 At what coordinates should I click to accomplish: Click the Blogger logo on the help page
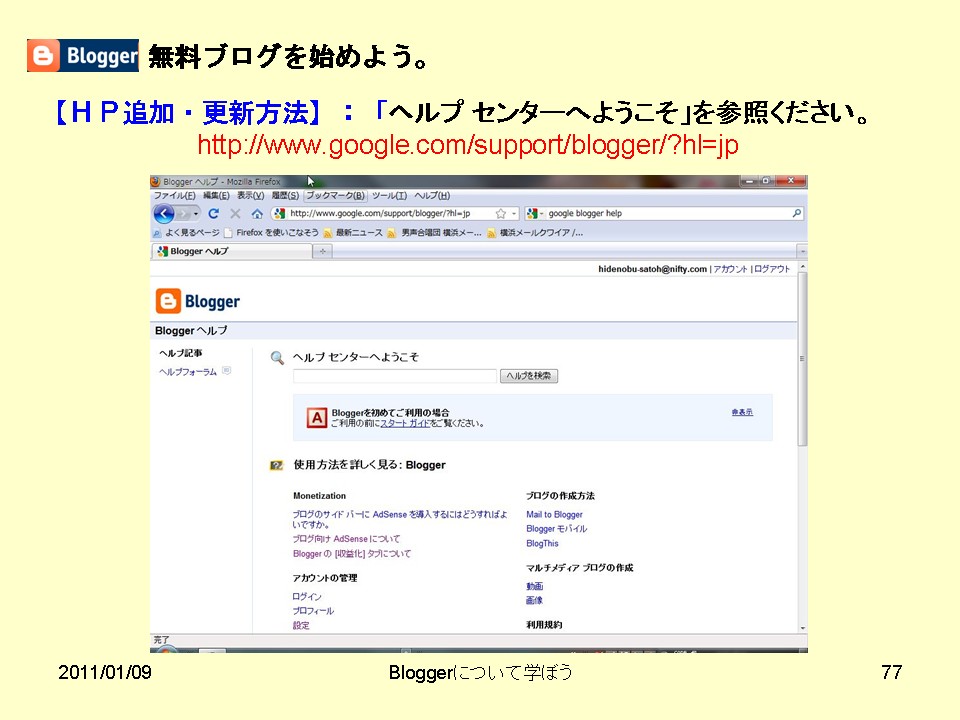(x=198, y=299)
